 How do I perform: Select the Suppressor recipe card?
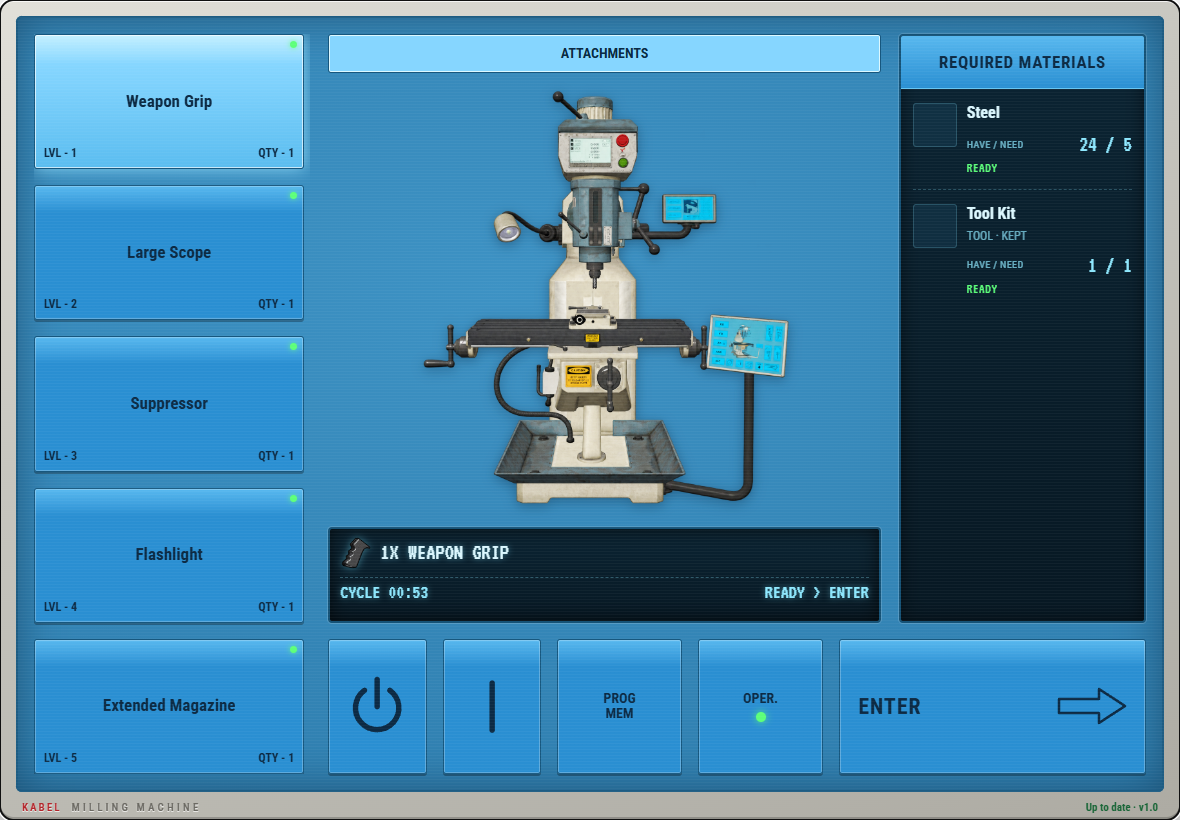169,404
